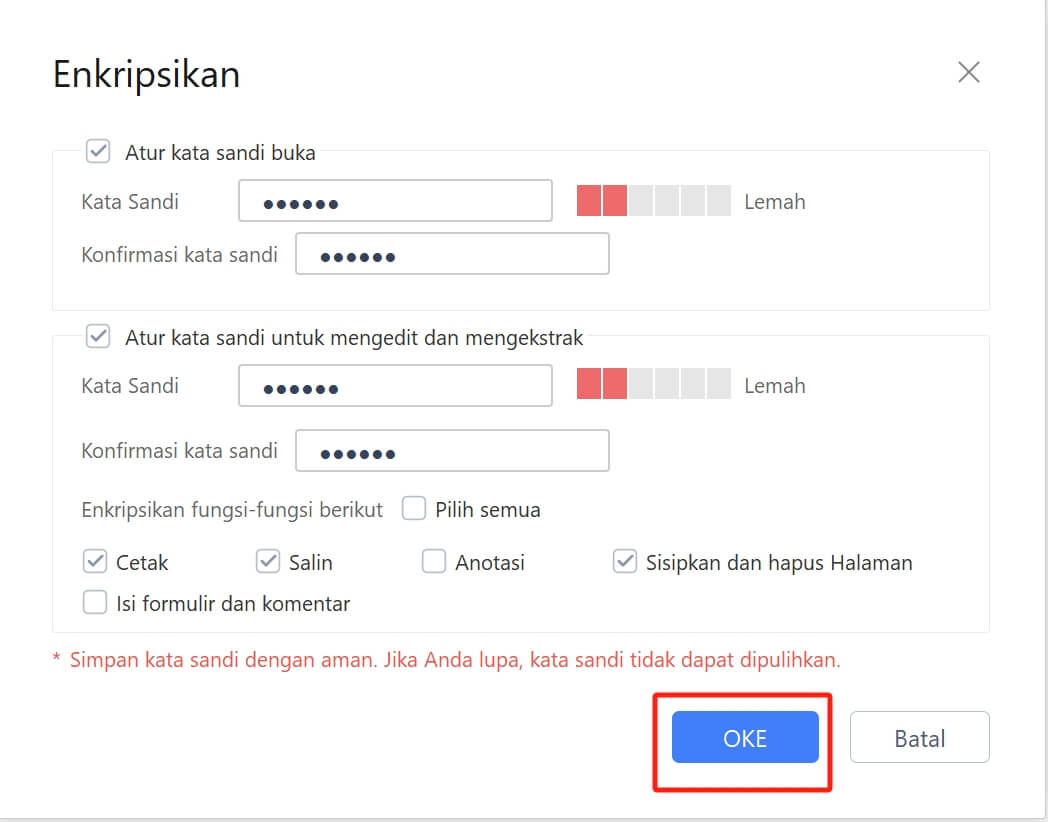The width and height of the screenshot is (1048, 822).
Task: Uncheck the Salin permission
Action: pyautogui.click(x=268, y=561)
